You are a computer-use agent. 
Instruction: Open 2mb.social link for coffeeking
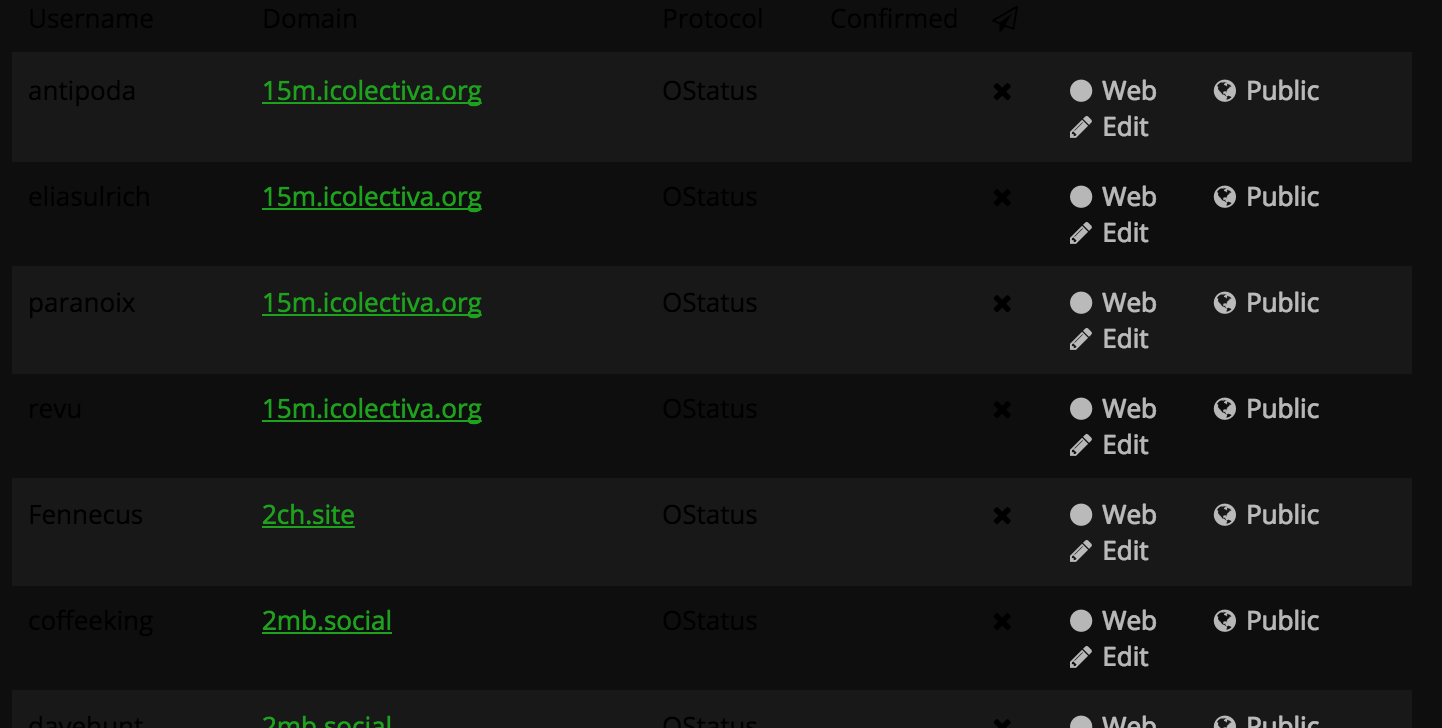pos(327,621)
